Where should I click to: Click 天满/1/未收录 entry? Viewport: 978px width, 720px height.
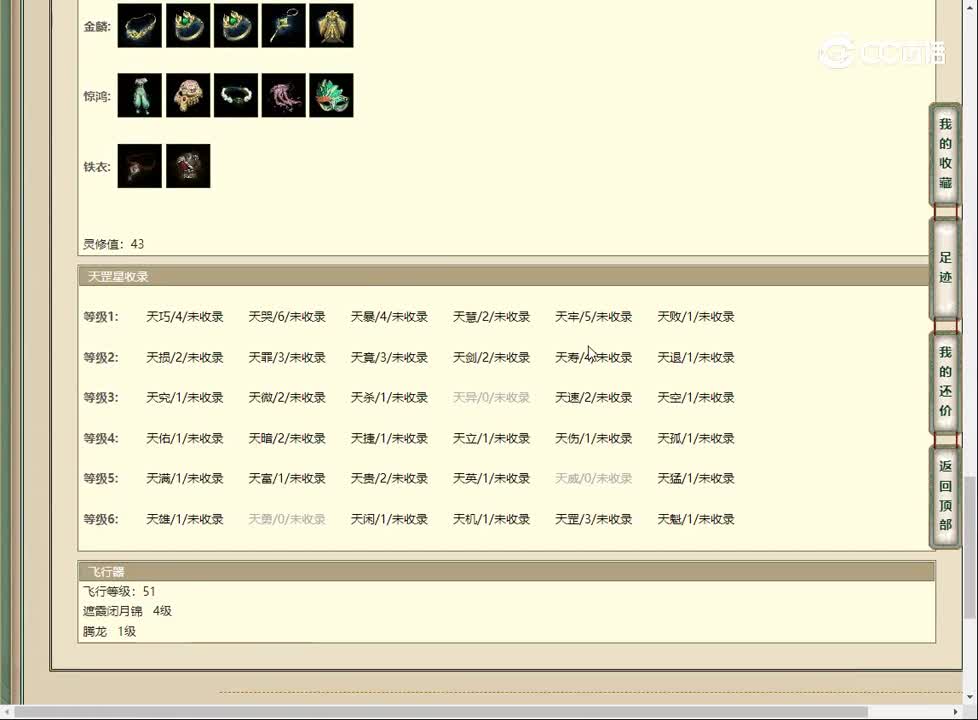pos(185,479)
